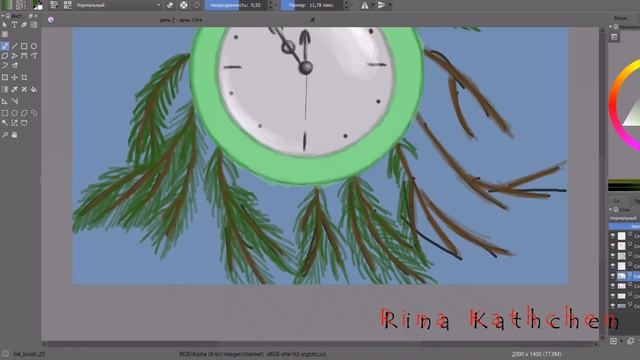640x360 pixels.
Task: Click the brush opacity slider
Action: click(236, 5)
